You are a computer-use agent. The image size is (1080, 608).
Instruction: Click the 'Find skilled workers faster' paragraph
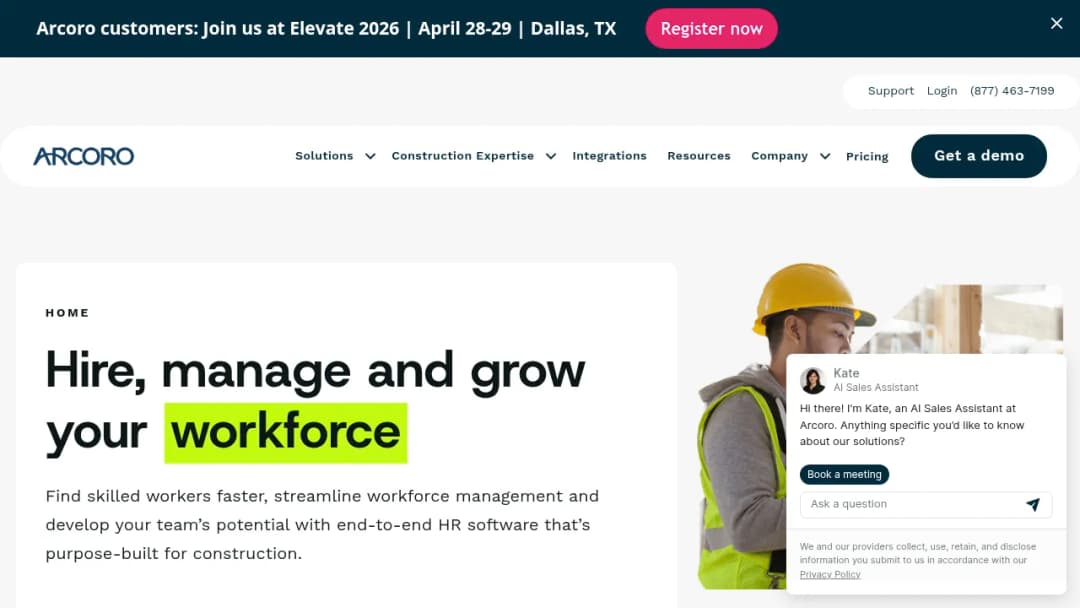322,525
